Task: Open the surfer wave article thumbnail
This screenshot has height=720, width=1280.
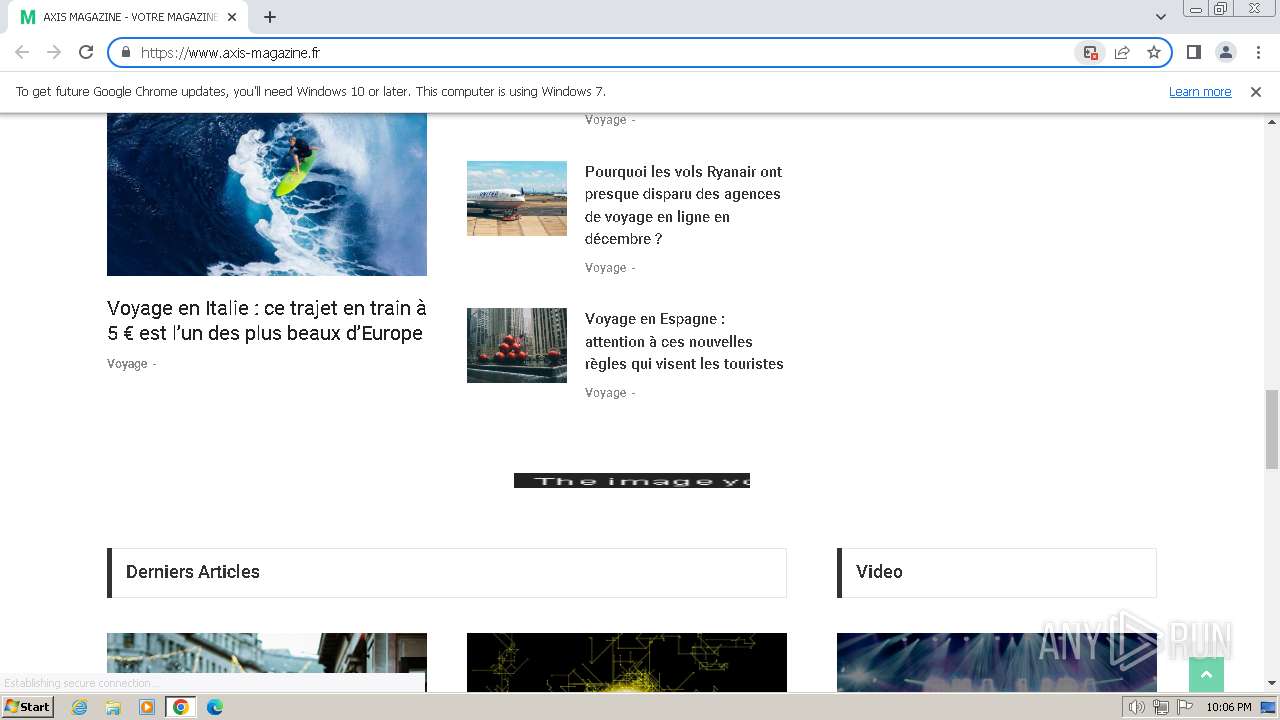Action: point(267,194)
